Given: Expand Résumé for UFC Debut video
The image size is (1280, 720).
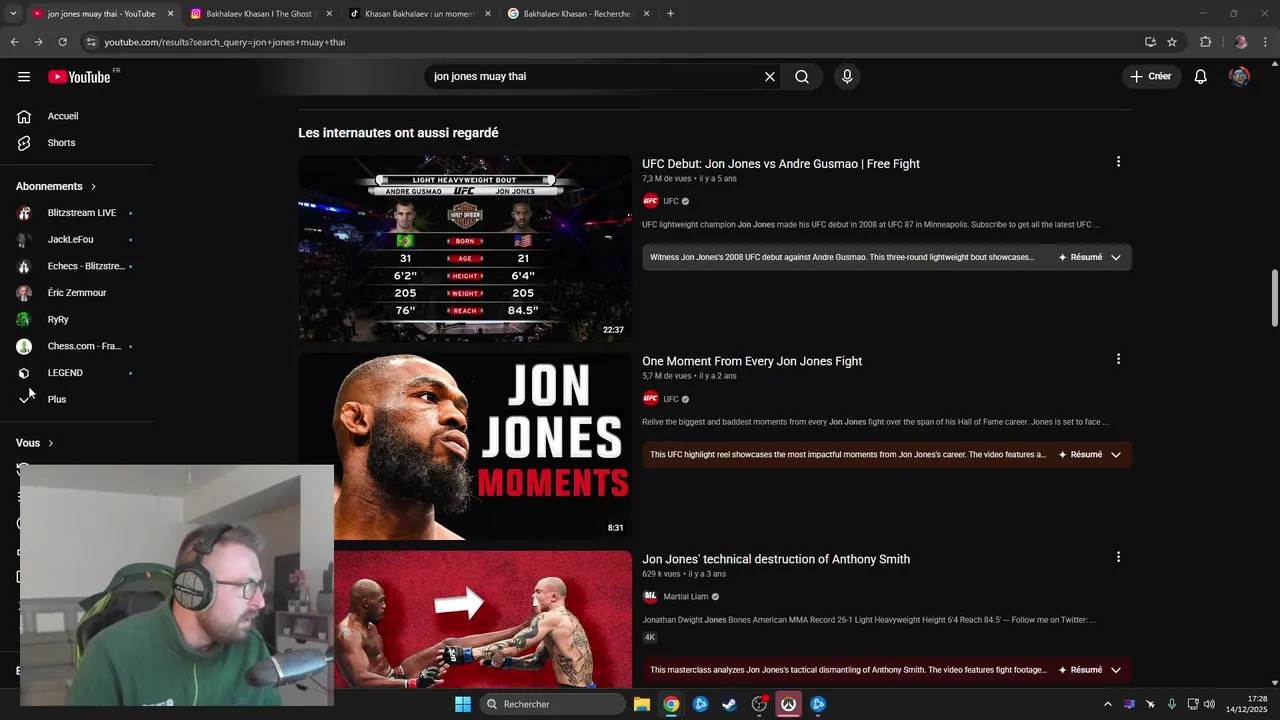Looking at the screenshot, I should [1090, 257].
